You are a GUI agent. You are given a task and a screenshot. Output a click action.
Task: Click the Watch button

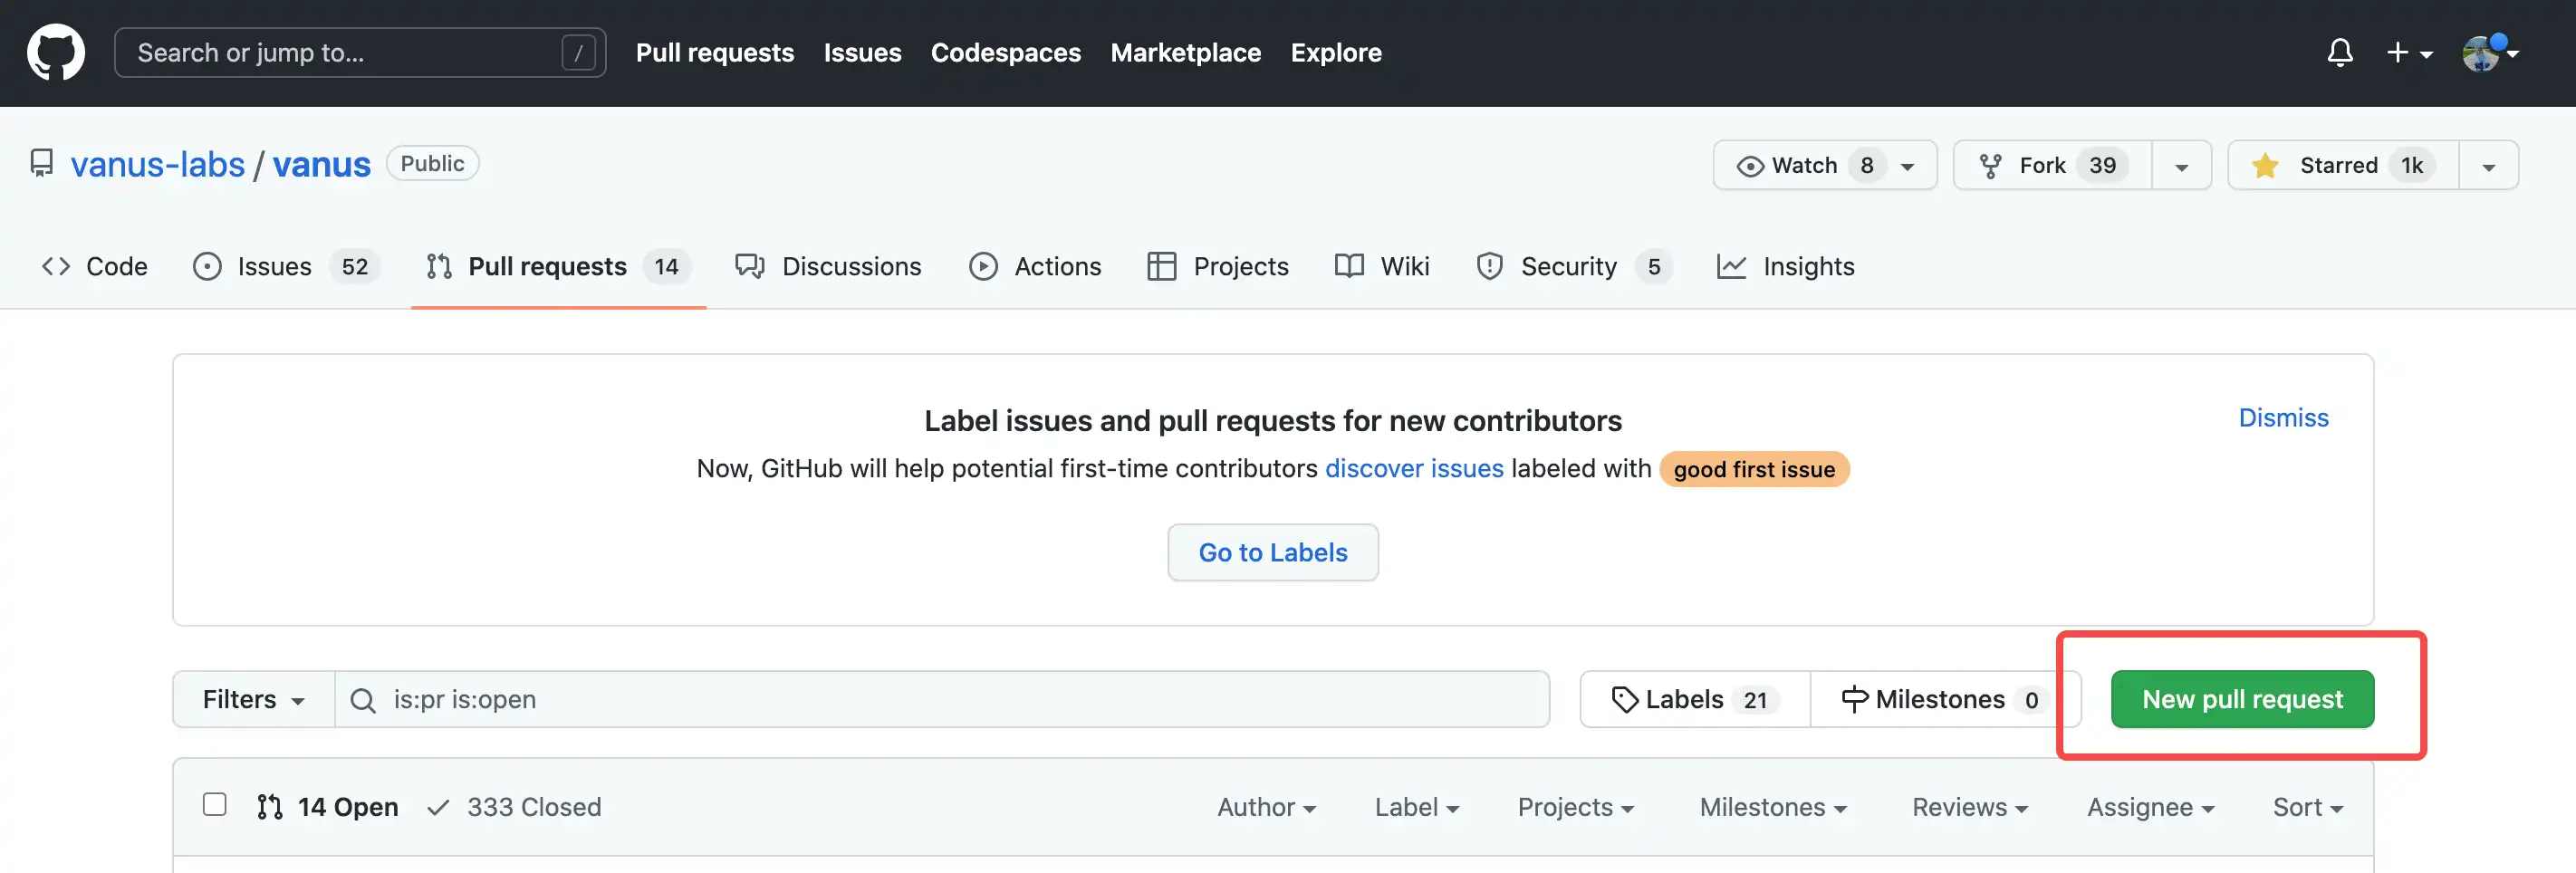1824,165
